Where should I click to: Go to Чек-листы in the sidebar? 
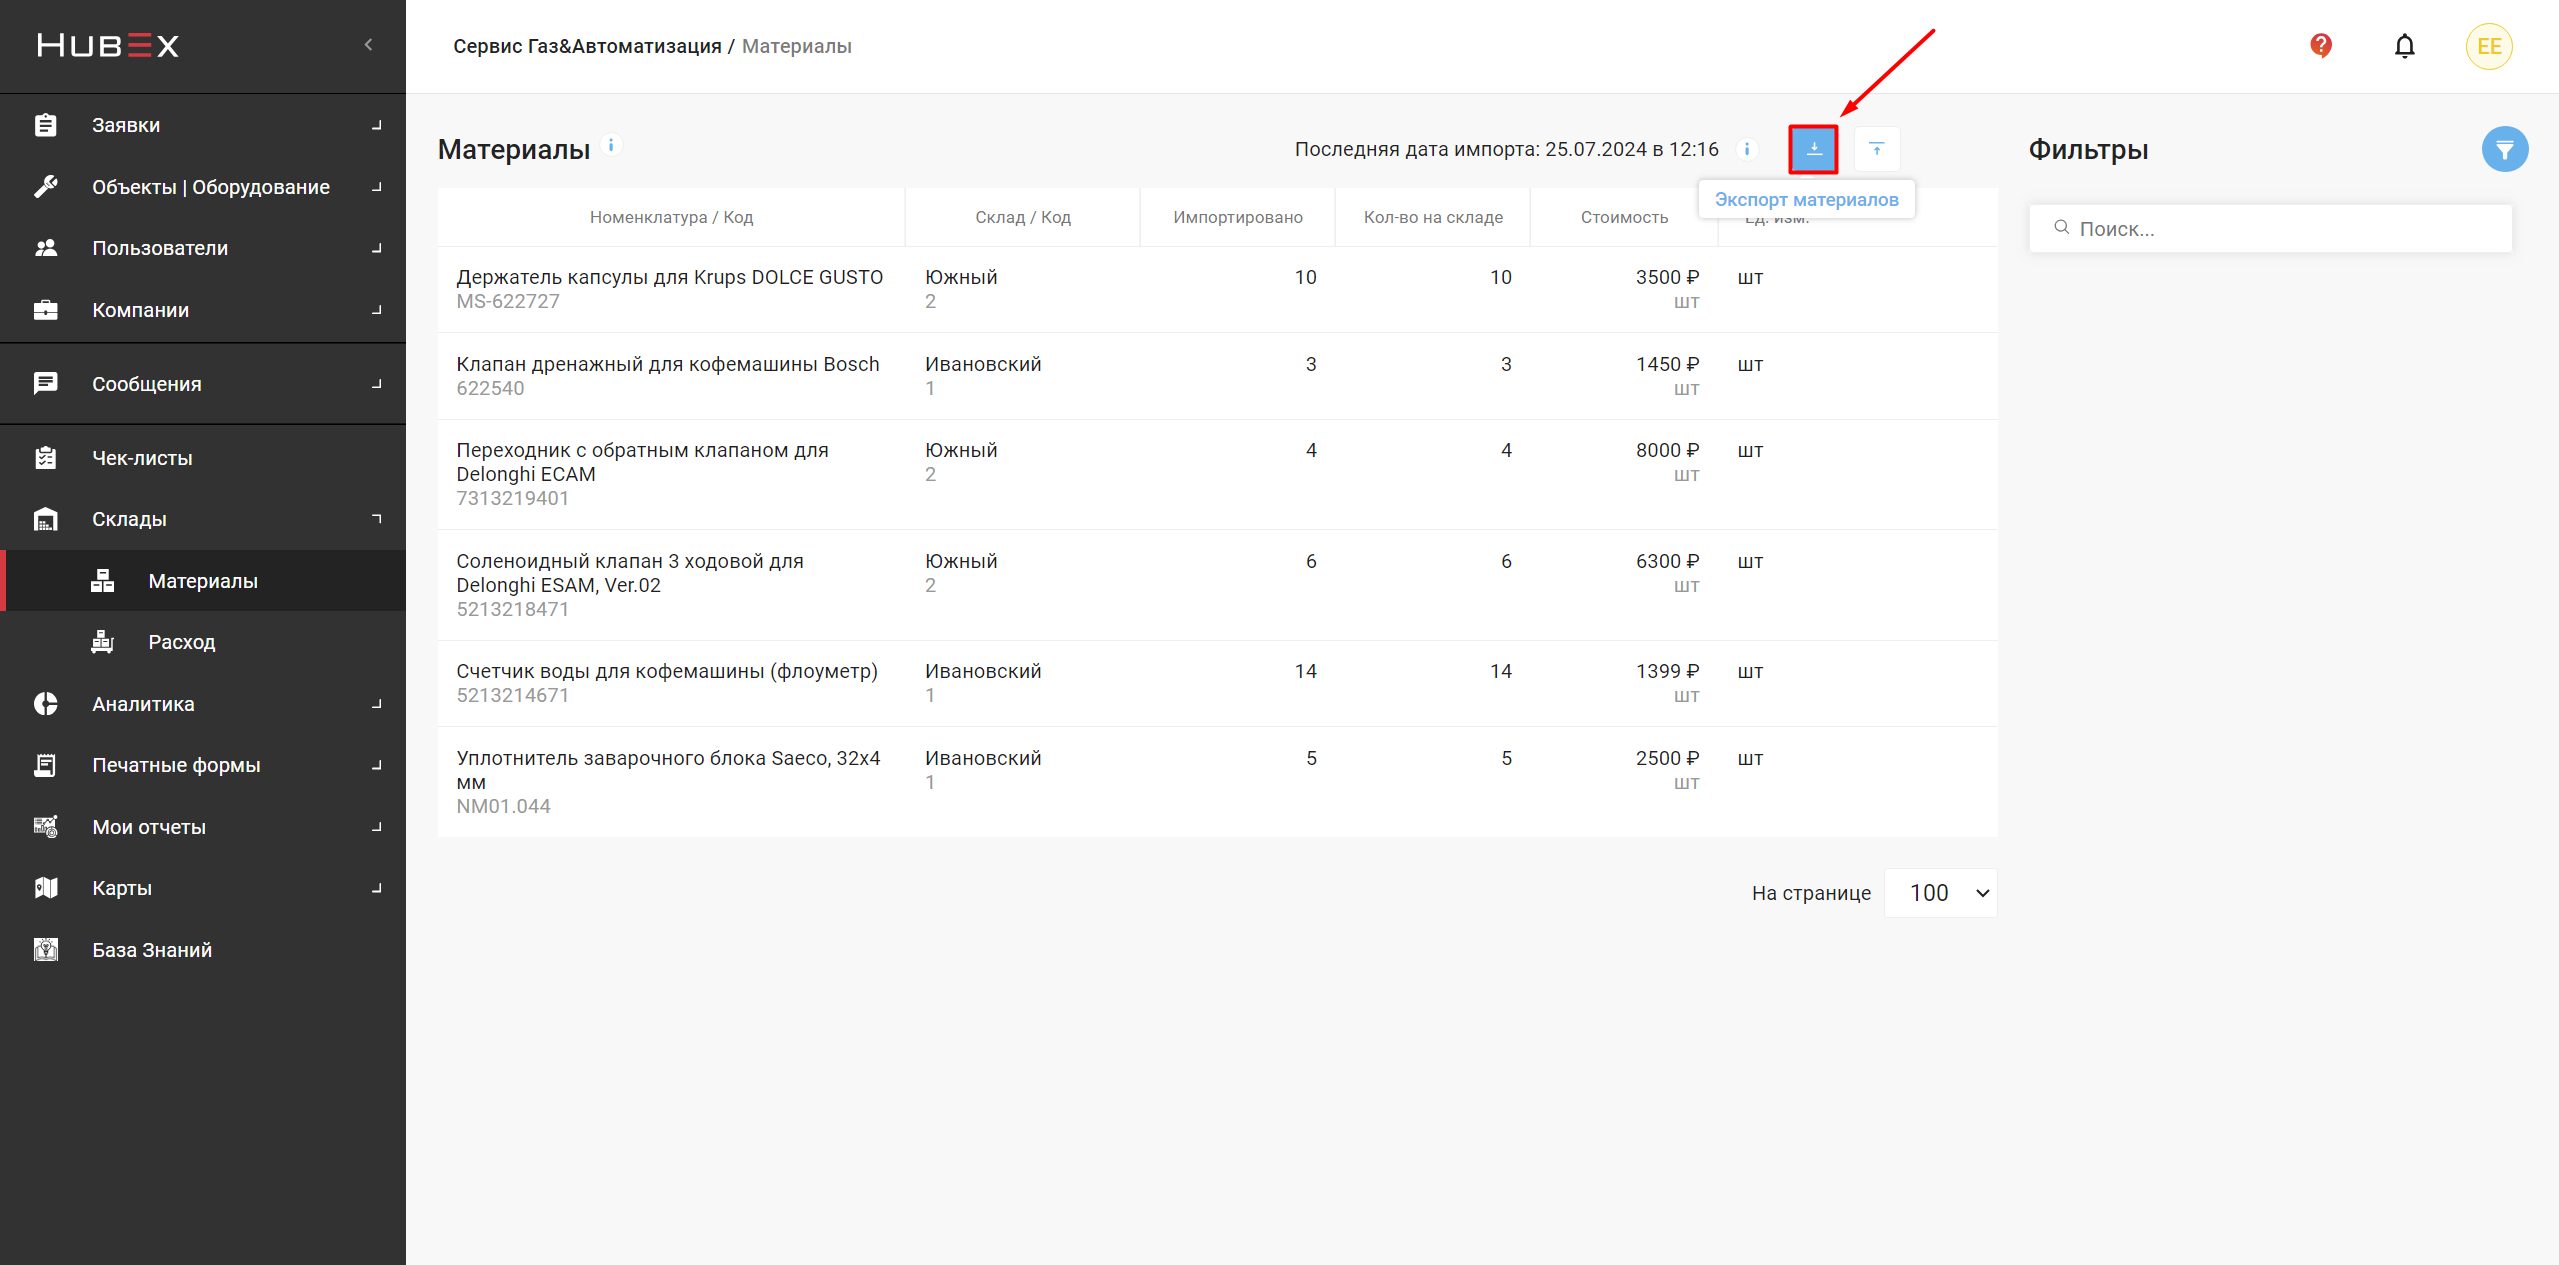click(142, 458)
